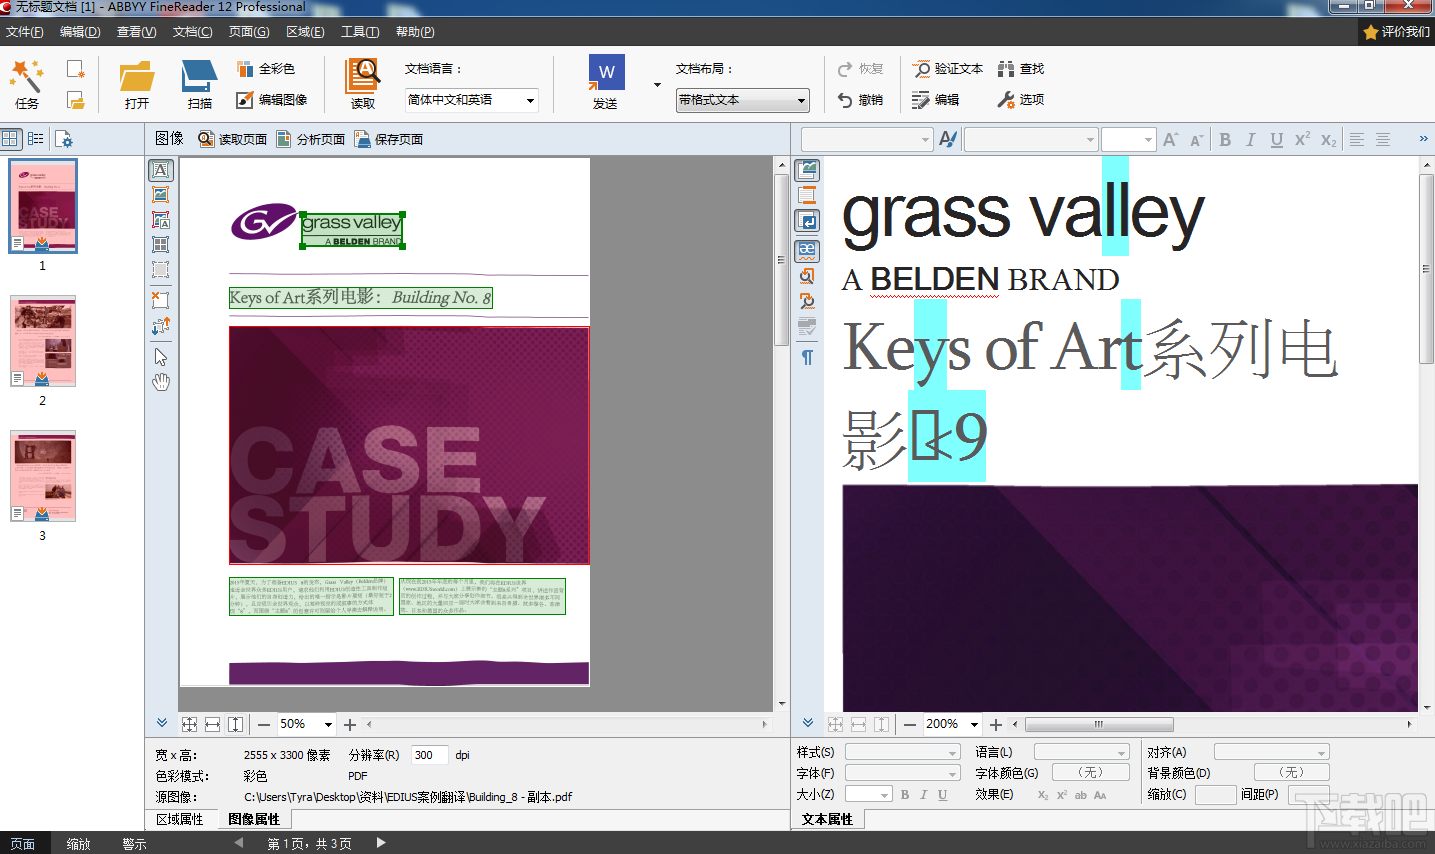Open the 文件 menu
This screenshot has width=1435, height=854.
[25, 31]
